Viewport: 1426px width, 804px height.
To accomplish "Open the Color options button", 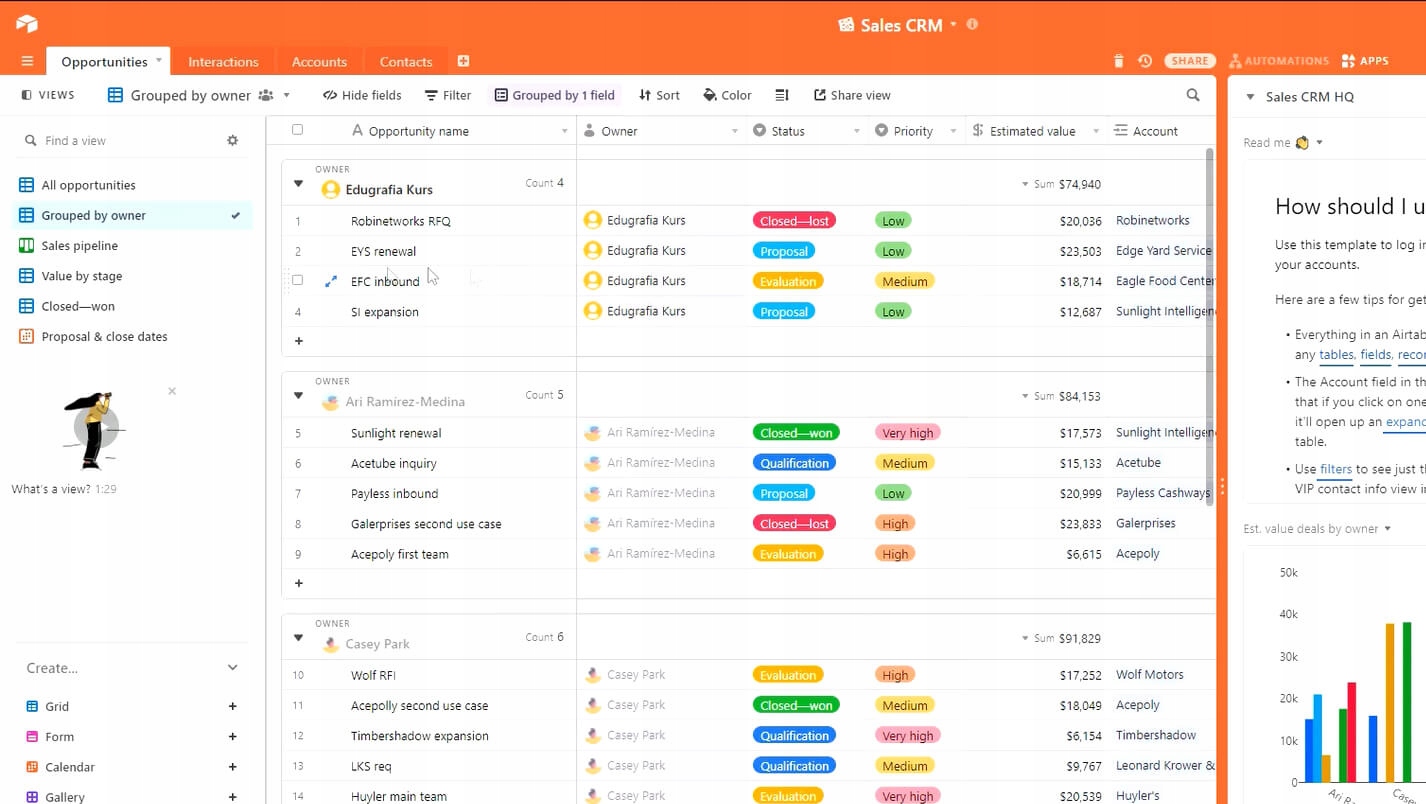I will 727,95.
